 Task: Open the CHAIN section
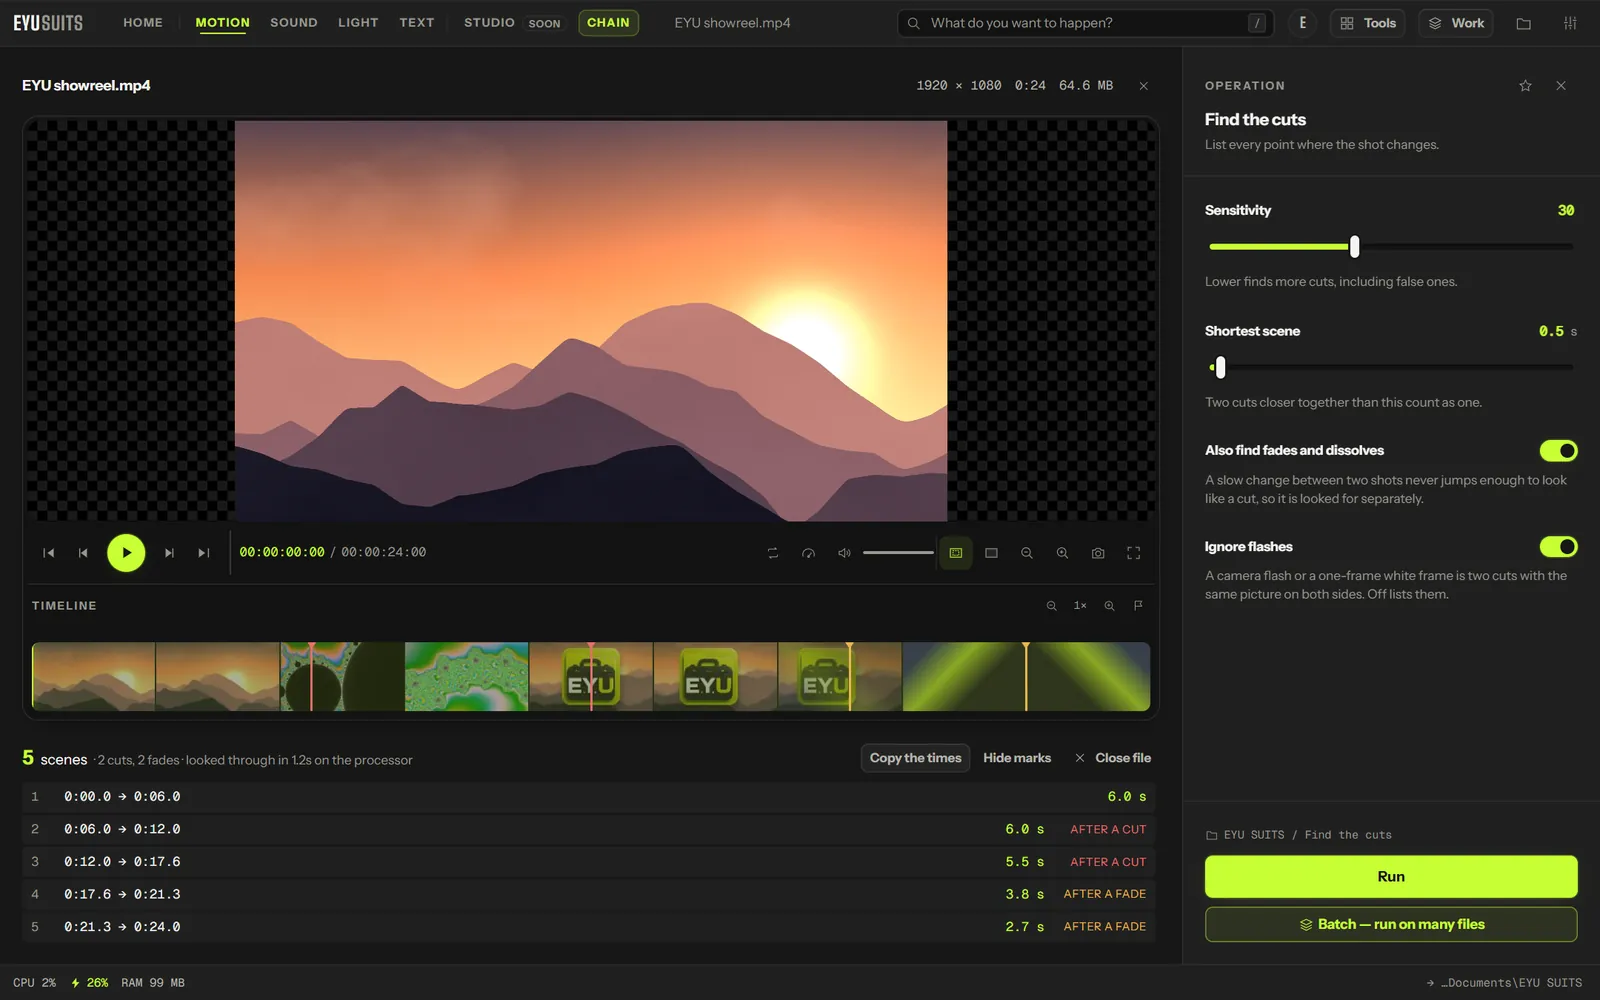608,23
